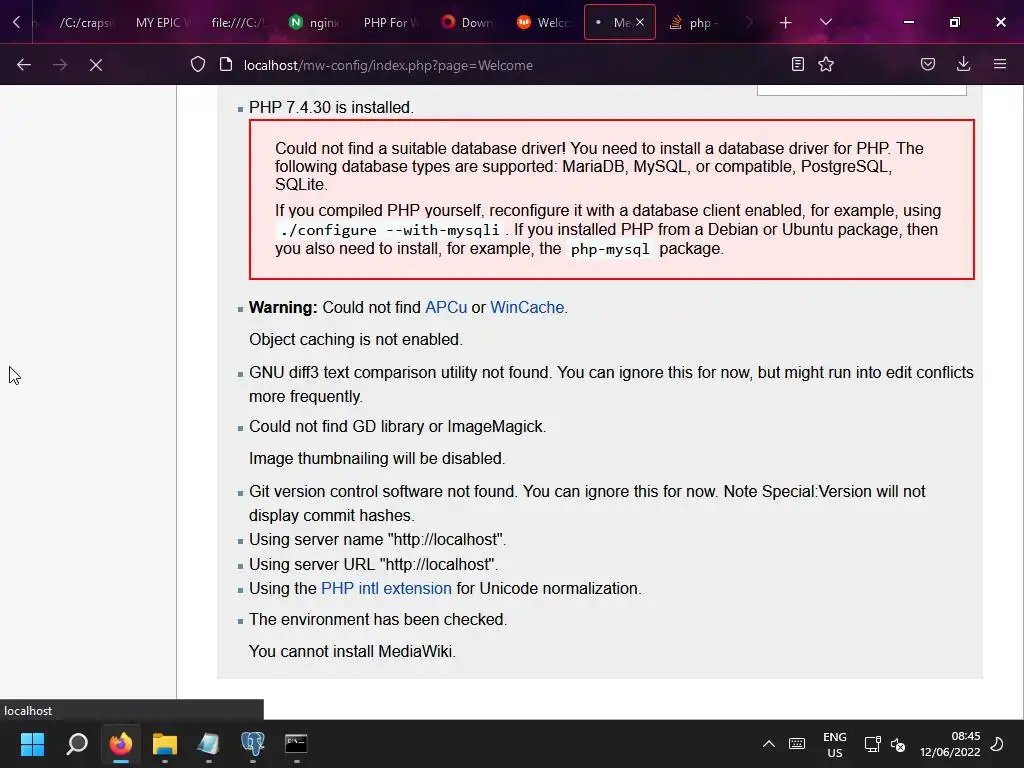Open a new tab with plus
Image resolution: width=1024 pixels, height=768 pixels.
click(786, 23)
